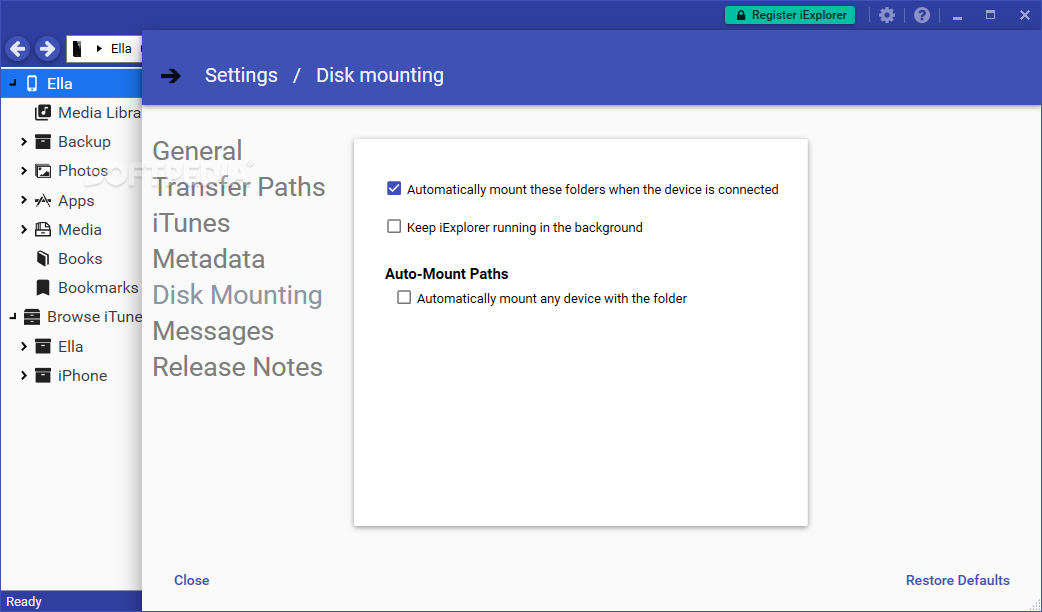The image size is (1042, 612).
Task: Open the Metadata settings section
Action: [x=209, y=258]
